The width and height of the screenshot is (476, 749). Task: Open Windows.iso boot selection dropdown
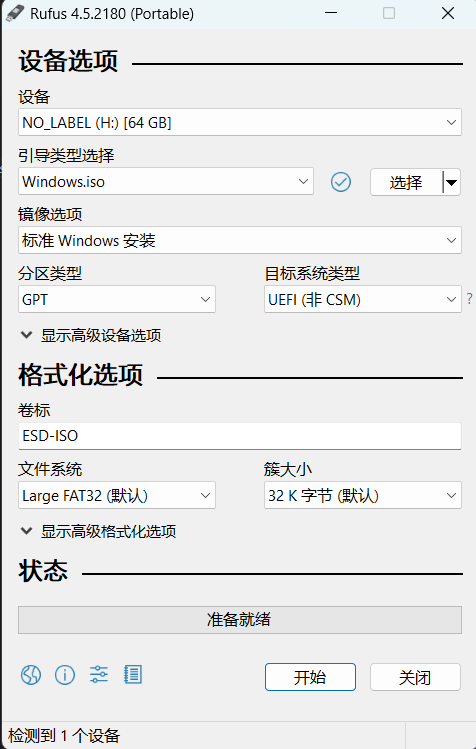166,182
